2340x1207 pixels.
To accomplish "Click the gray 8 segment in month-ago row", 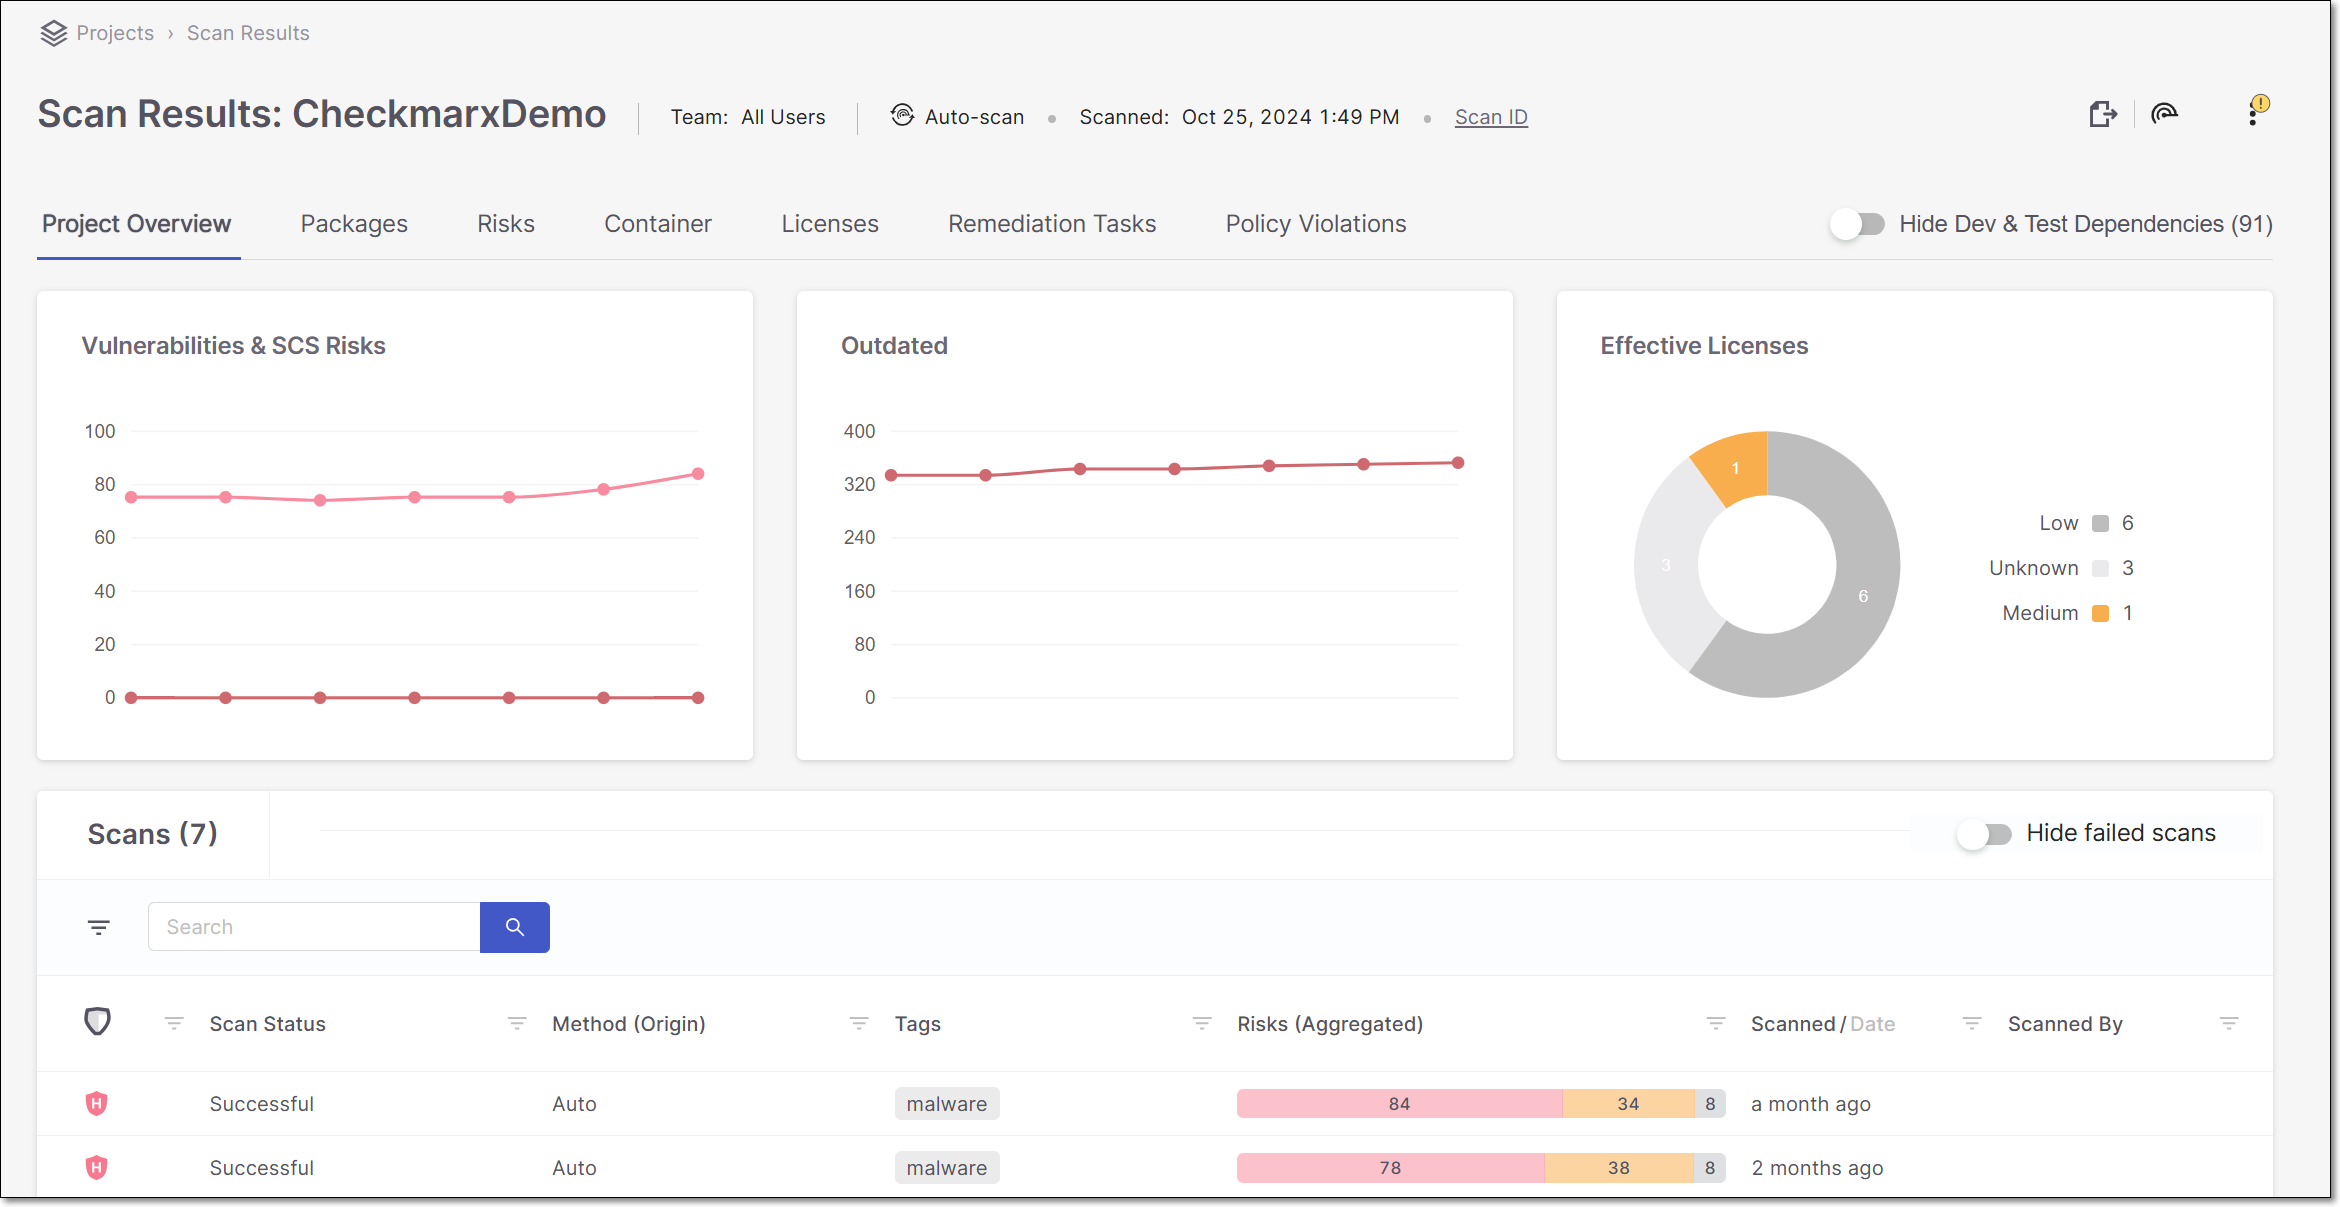I will 1710,1104.
